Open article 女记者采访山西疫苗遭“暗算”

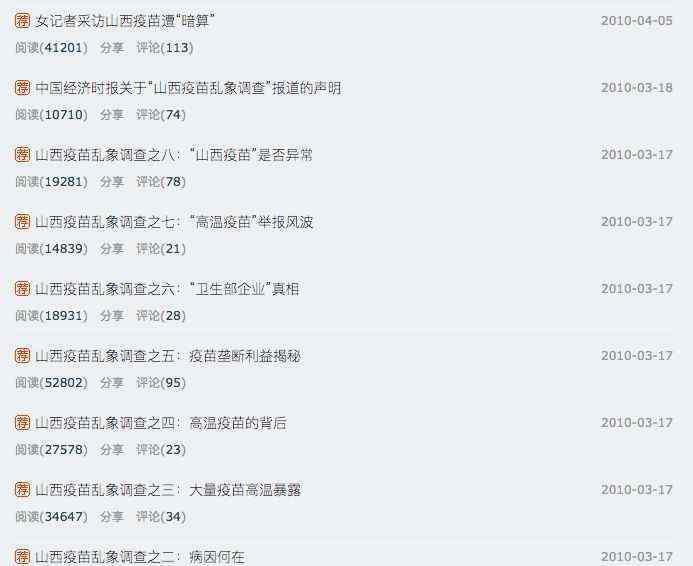(125, 21)
